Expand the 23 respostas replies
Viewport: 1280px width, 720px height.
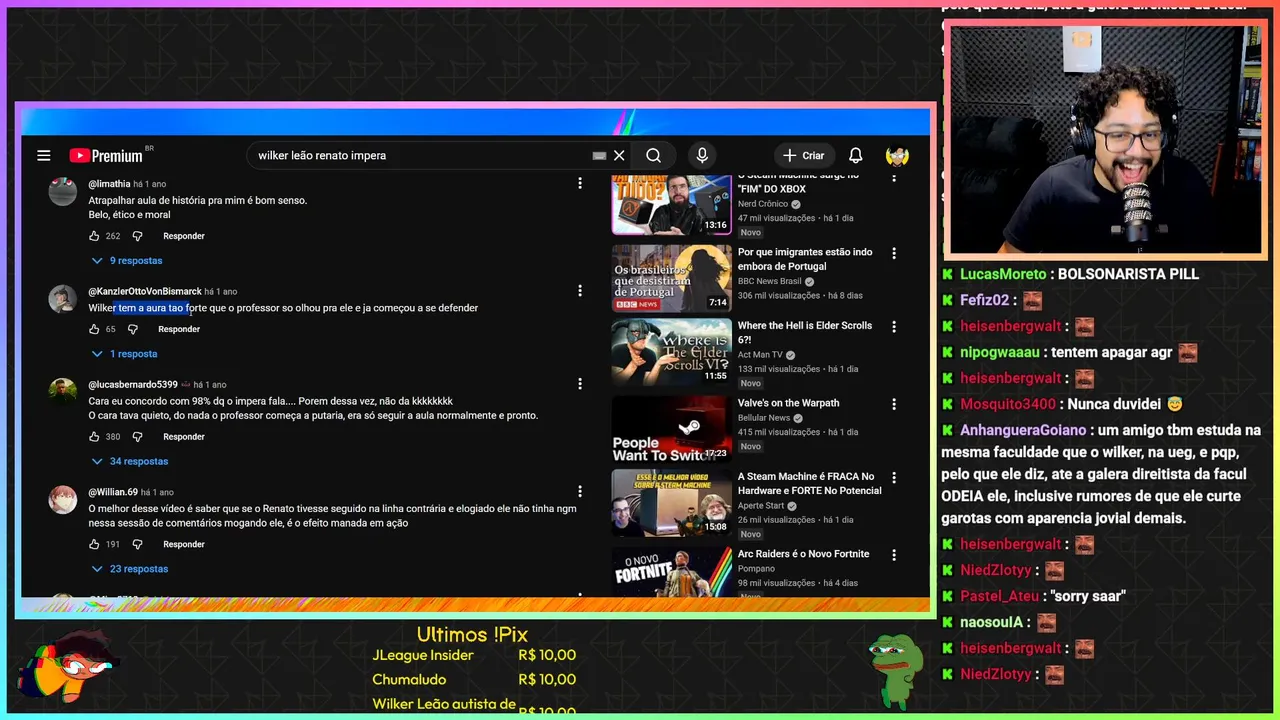130,569
